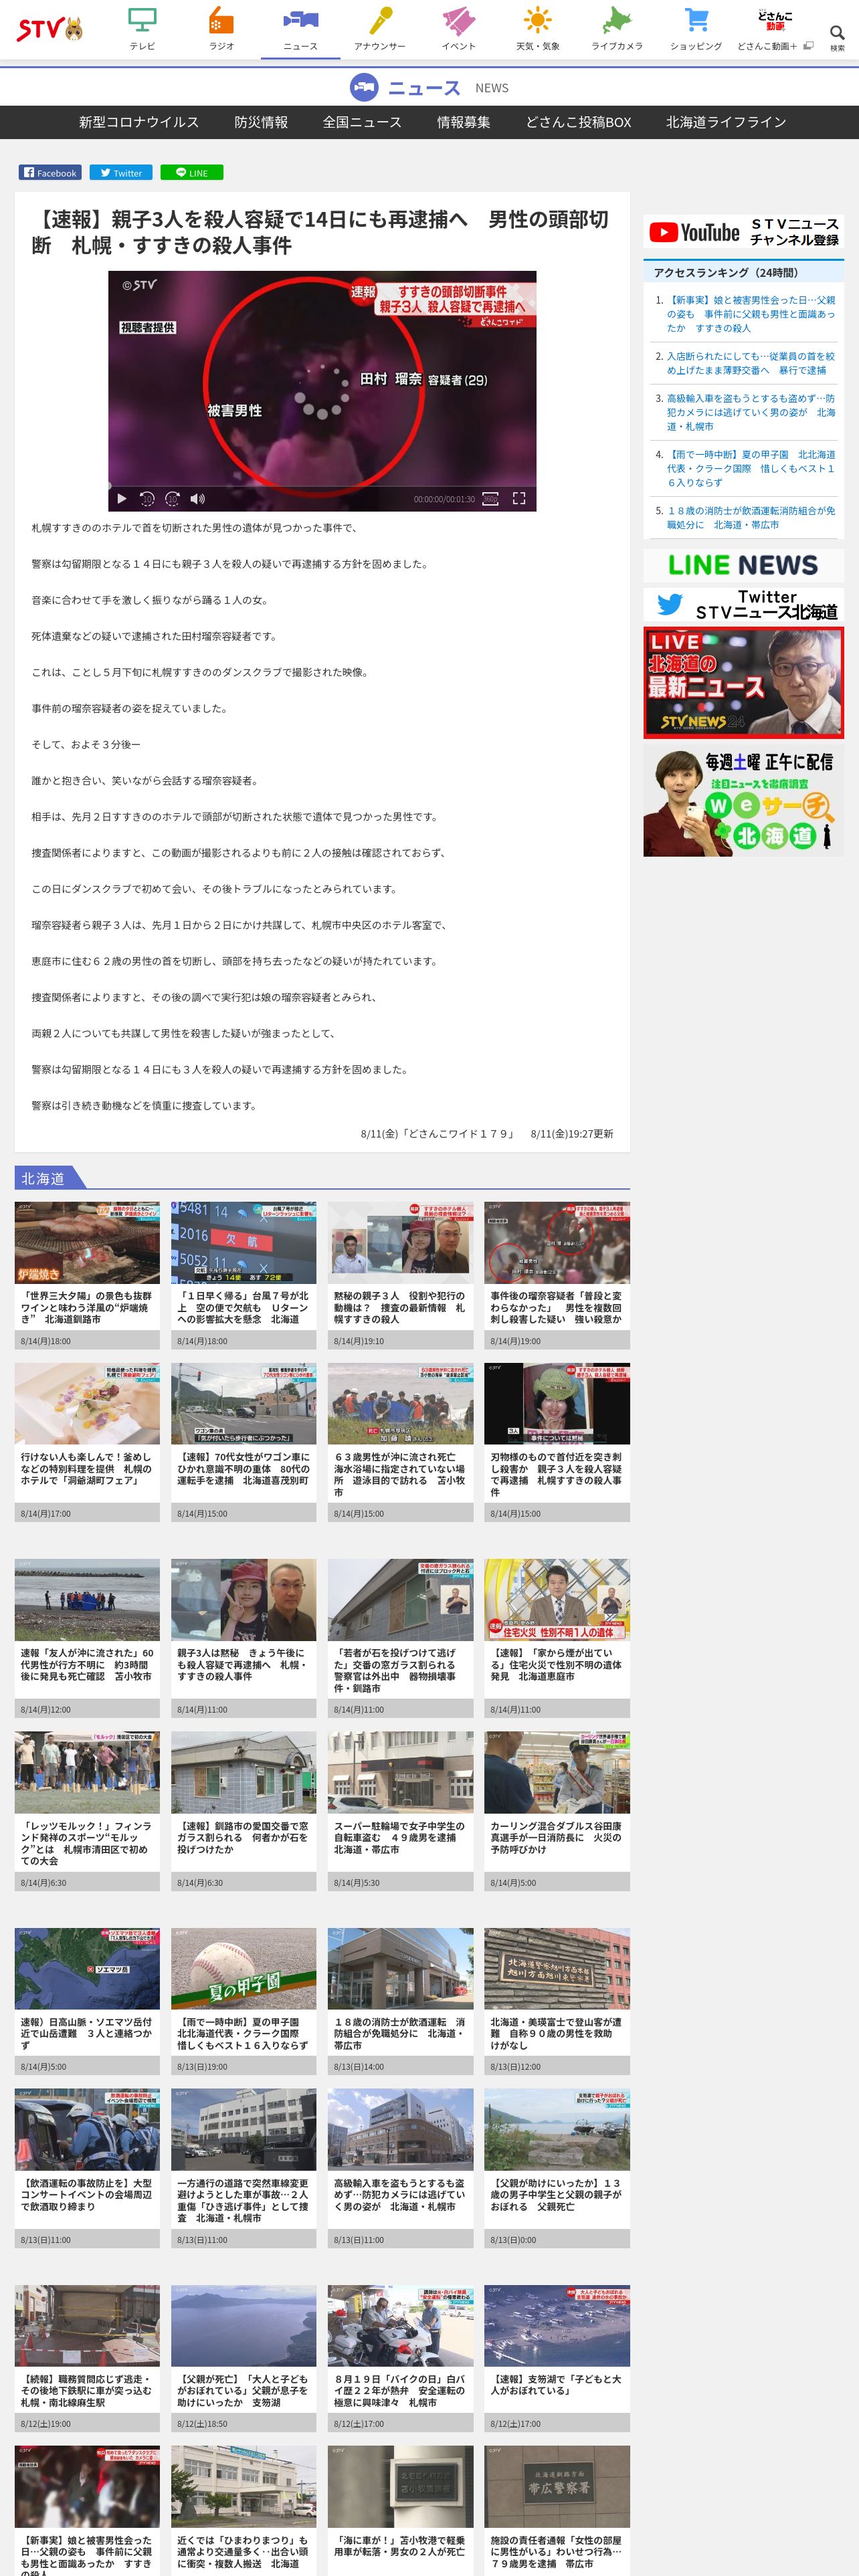
Task: Open 友人が沖に流された article link
Action: click(87, 1664)
